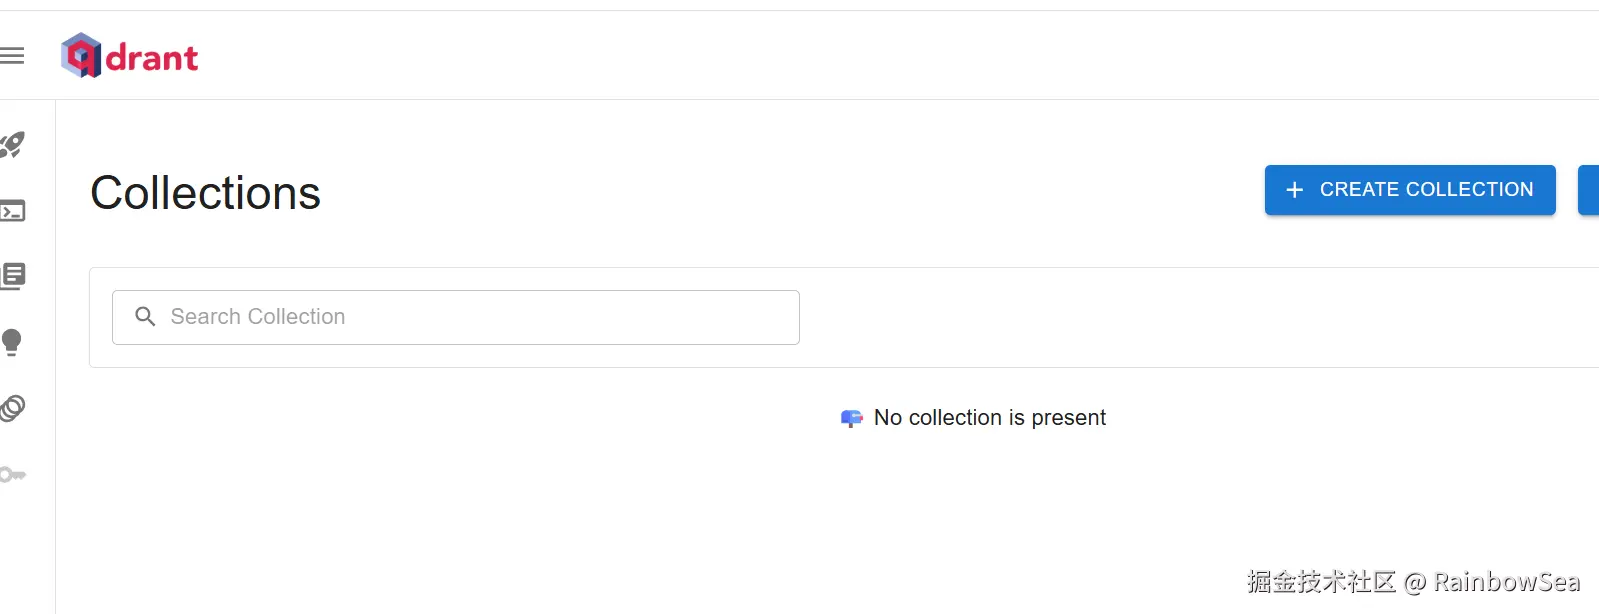Click the "drant" logo text

pos(152,58)
